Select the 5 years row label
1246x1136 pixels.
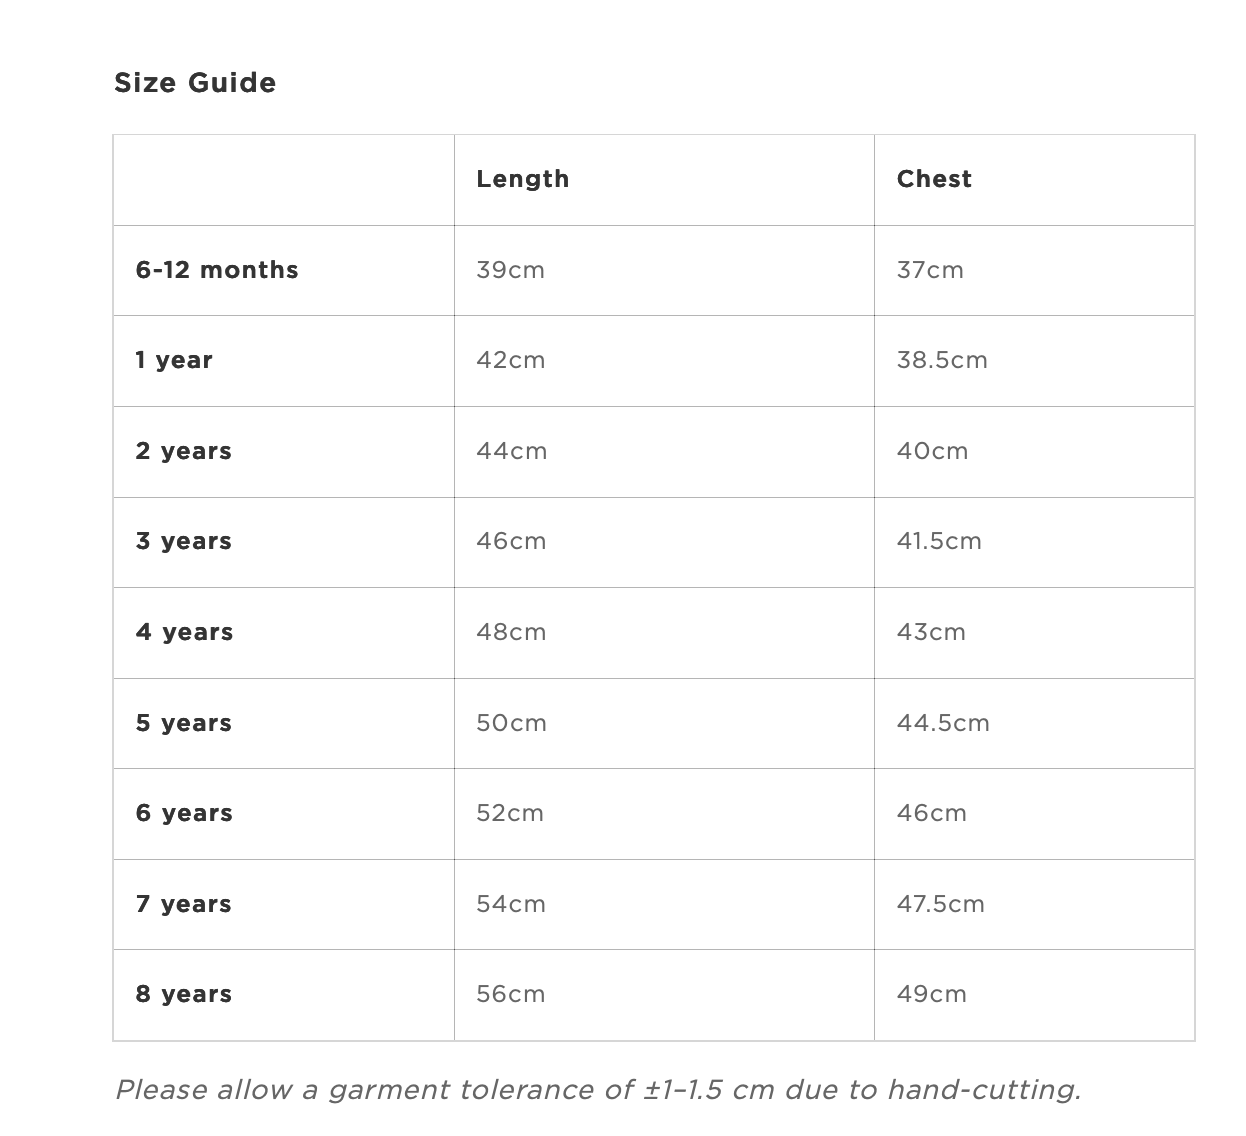[184, 723]
